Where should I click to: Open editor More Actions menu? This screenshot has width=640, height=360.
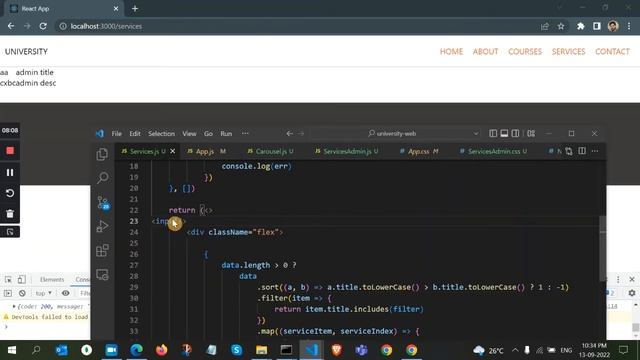pos(595,151)
